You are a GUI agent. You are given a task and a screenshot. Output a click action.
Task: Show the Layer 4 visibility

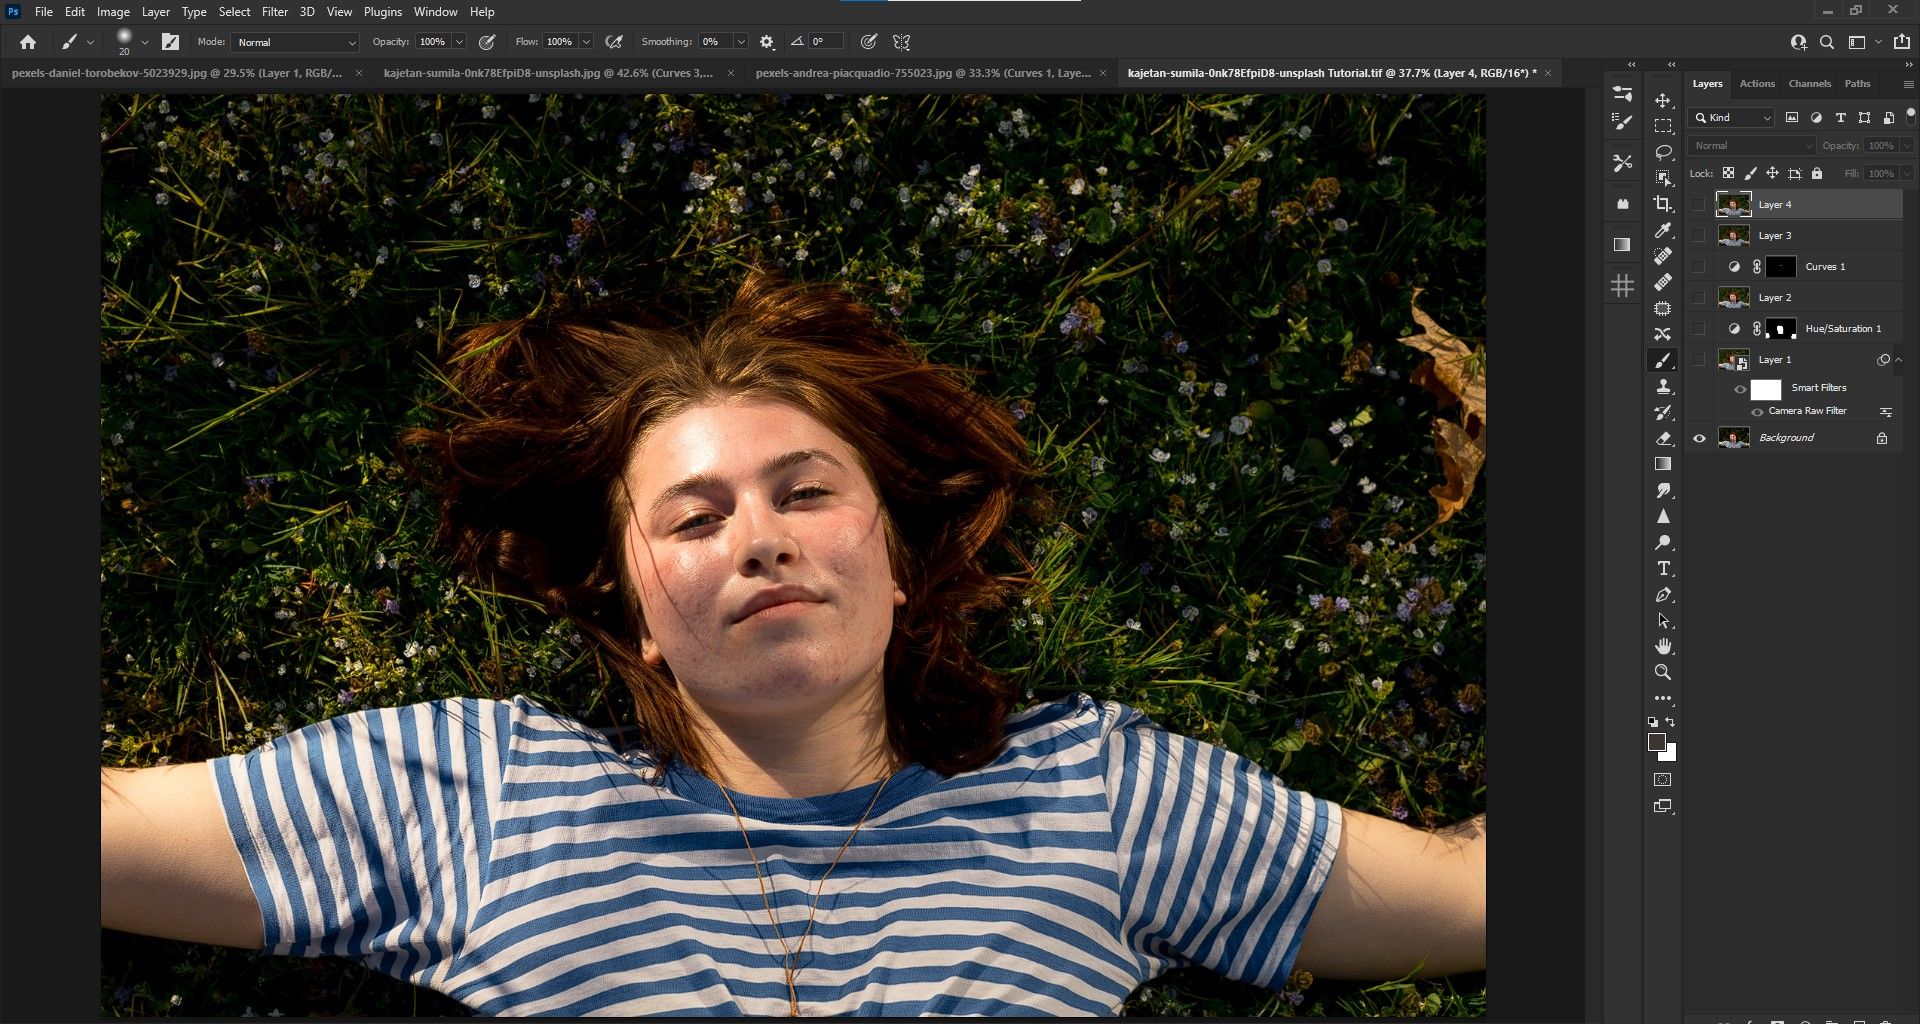pyautogui.click(x=1699, y=204)
